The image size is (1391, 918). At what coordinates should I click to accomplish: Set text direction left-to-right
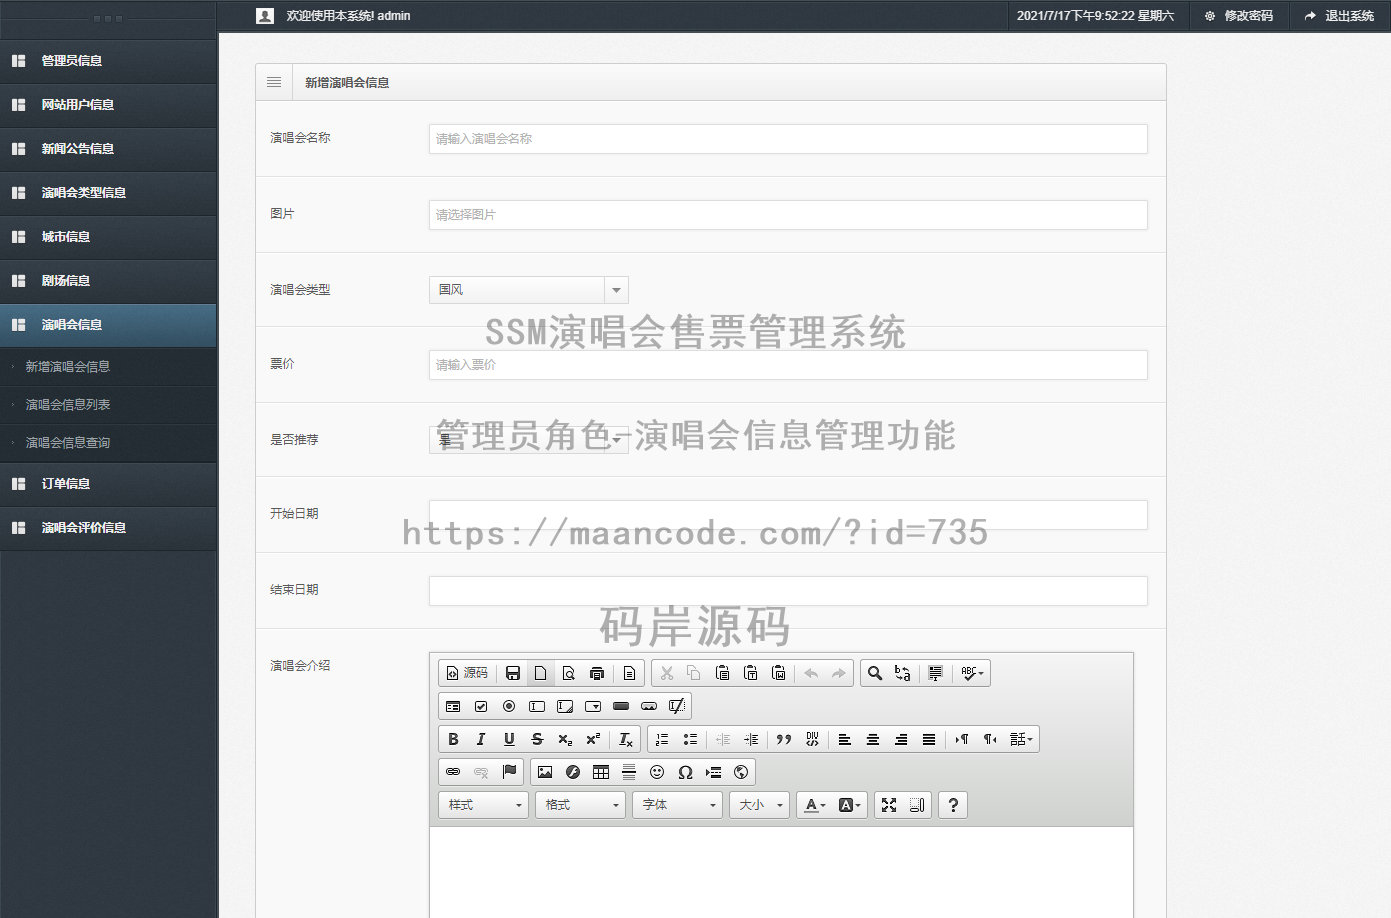click(962, 739)
